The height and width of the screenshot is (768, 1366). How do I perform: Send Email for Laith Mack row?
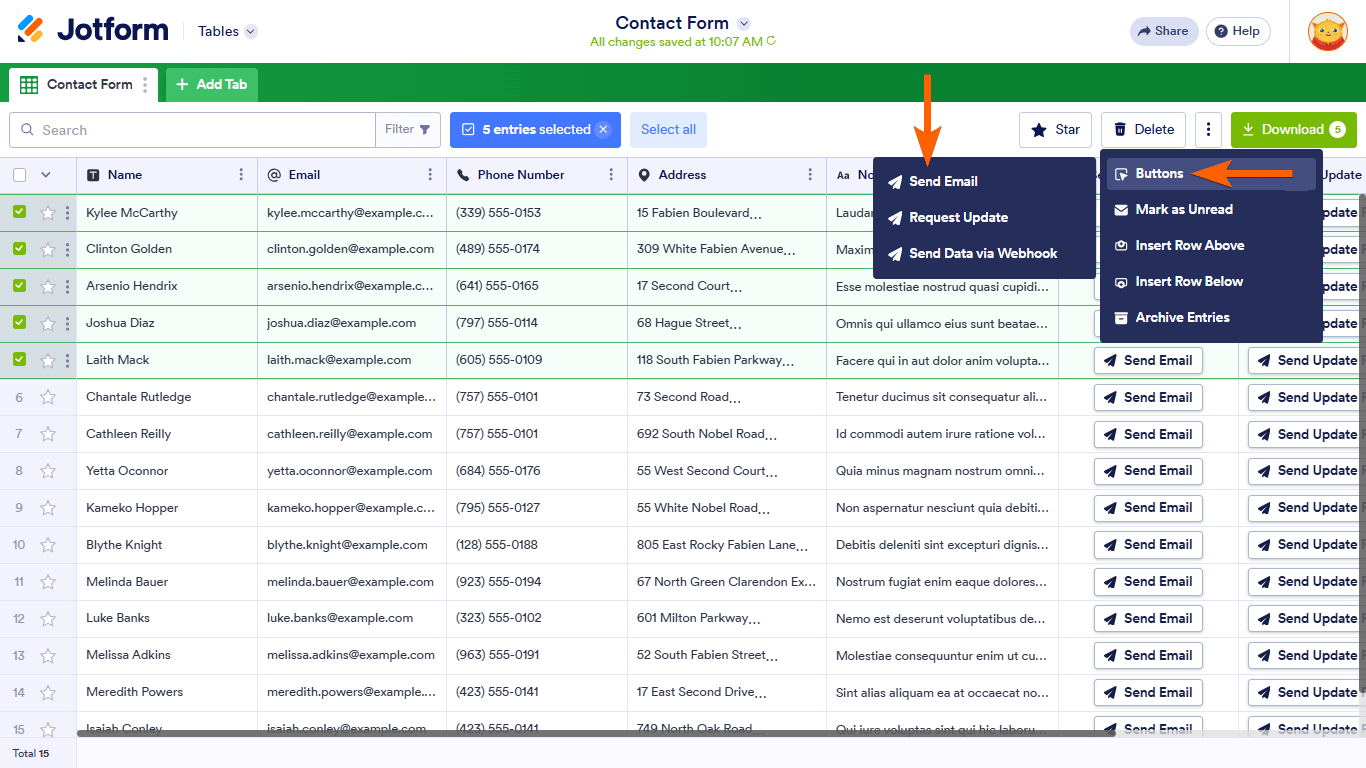[1148, 360]
